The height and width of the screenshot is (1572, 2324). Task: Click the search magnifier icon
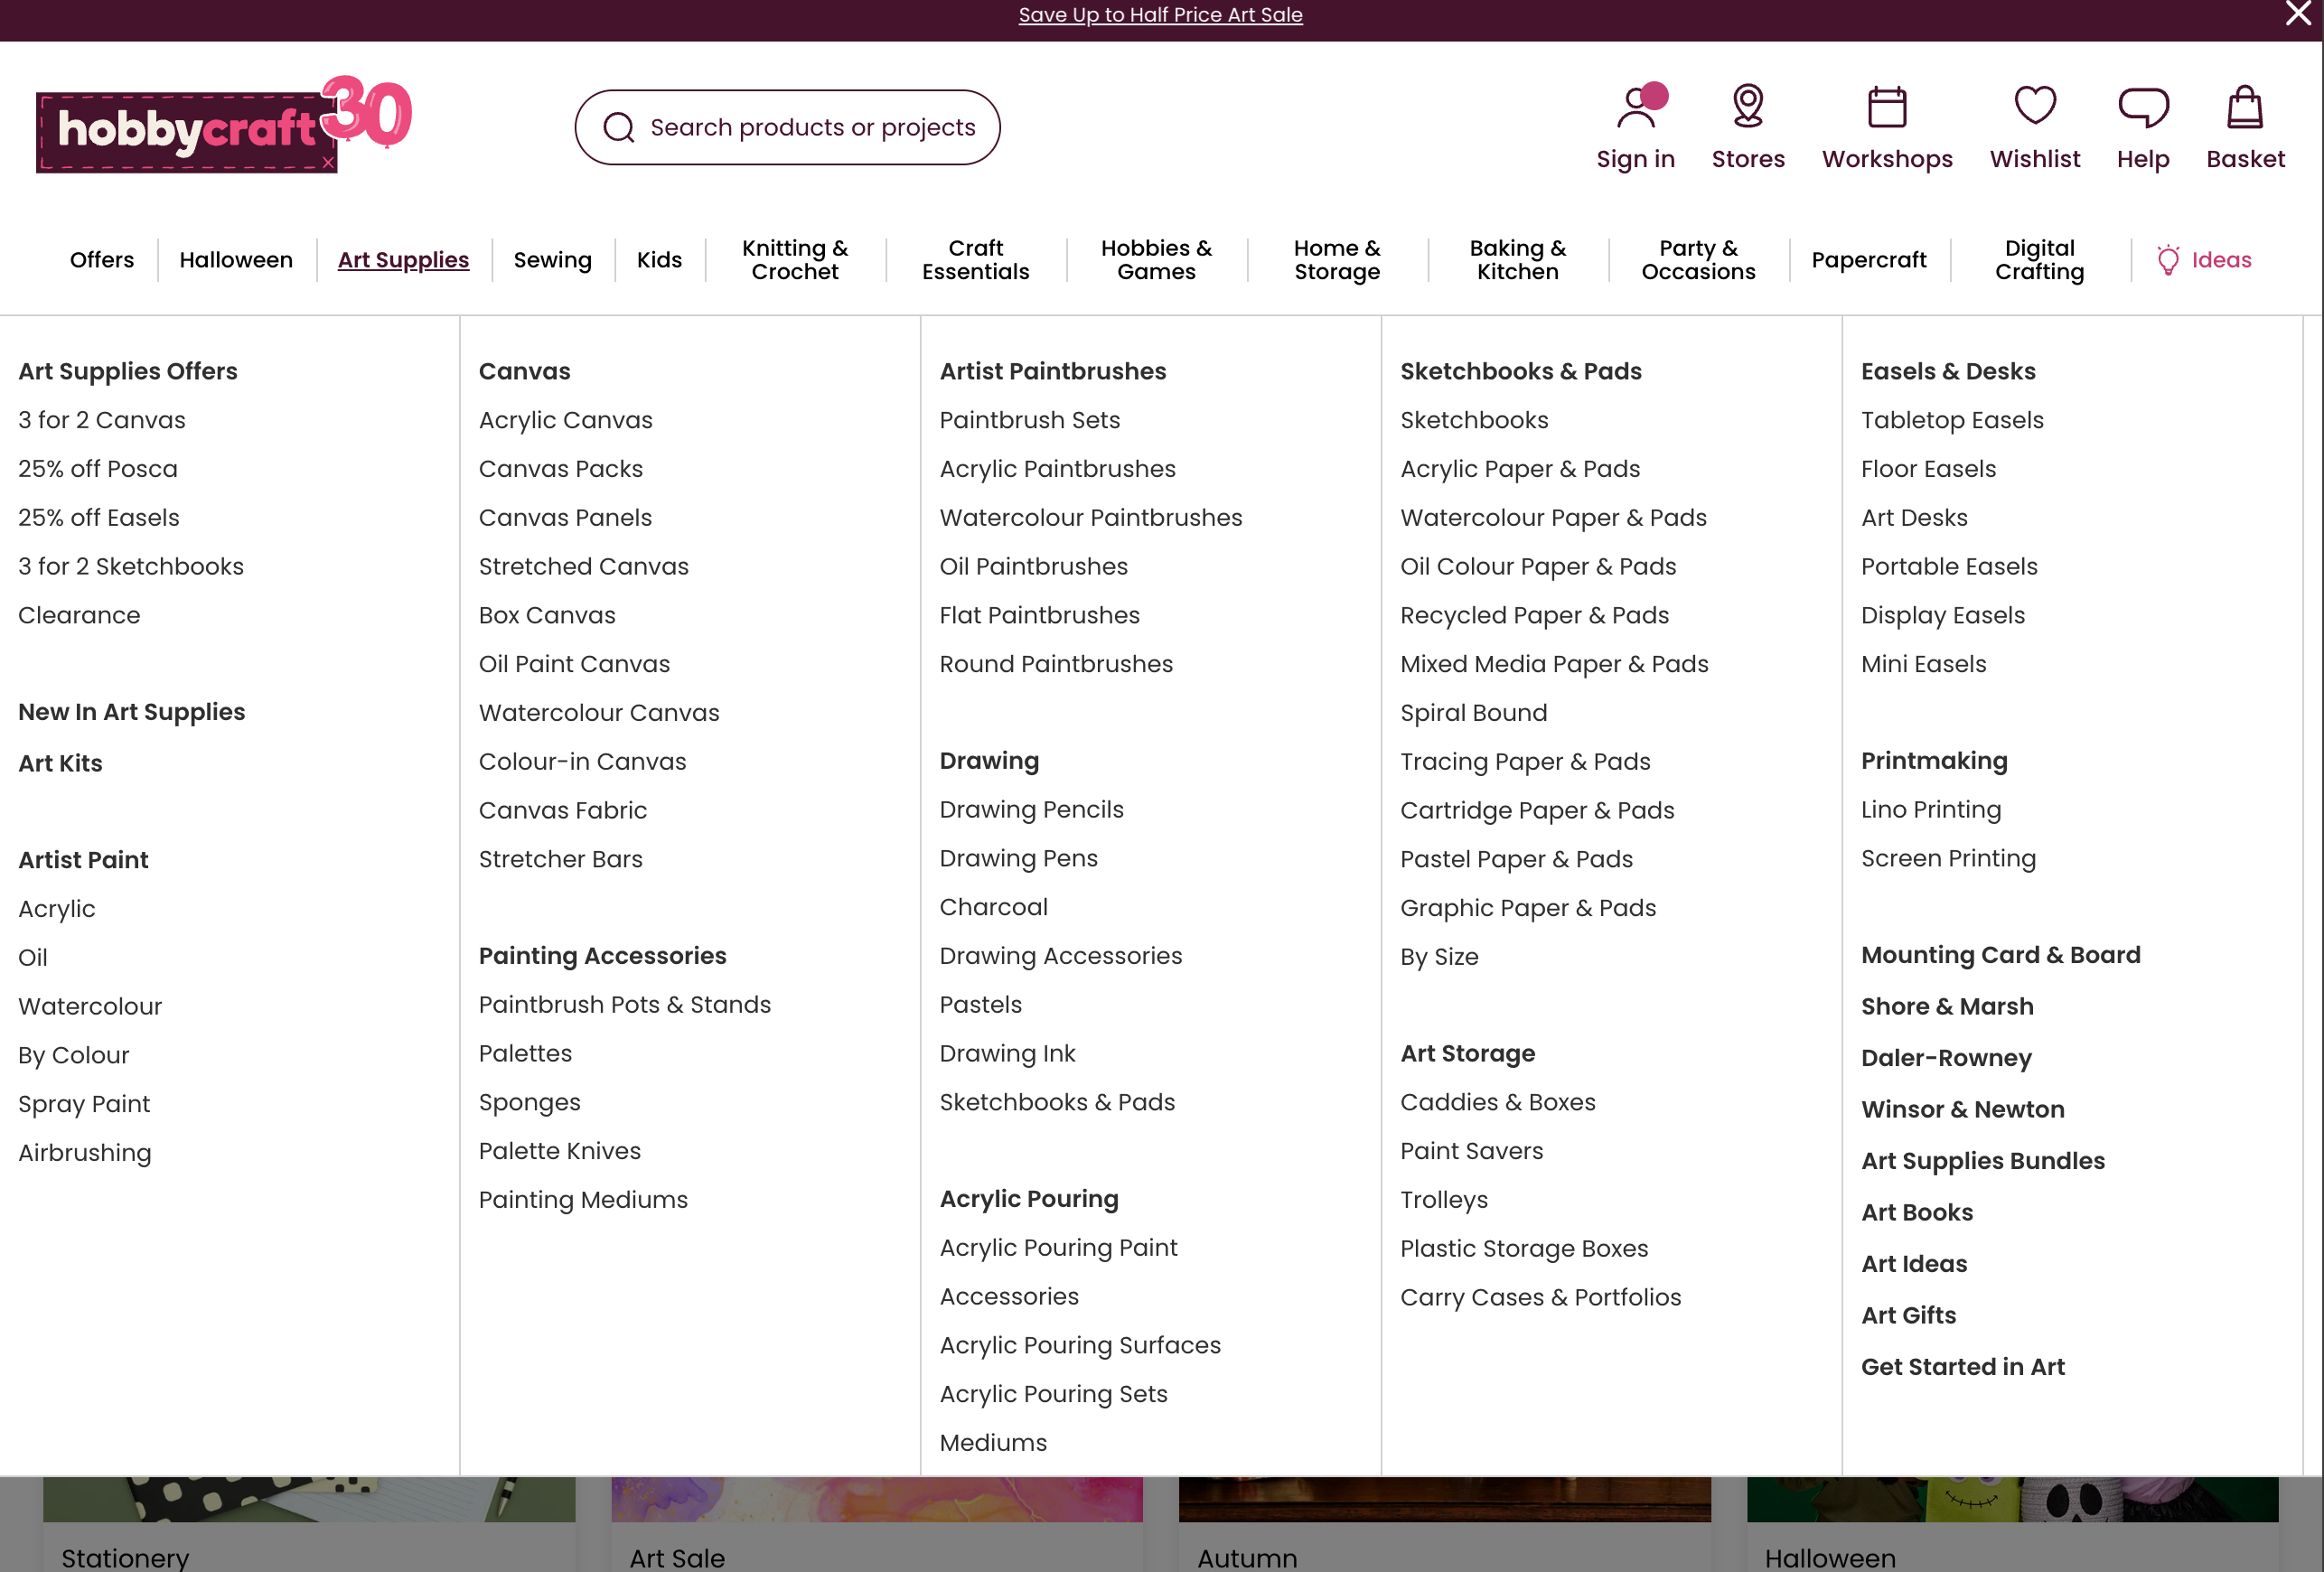tap(619, 127)
